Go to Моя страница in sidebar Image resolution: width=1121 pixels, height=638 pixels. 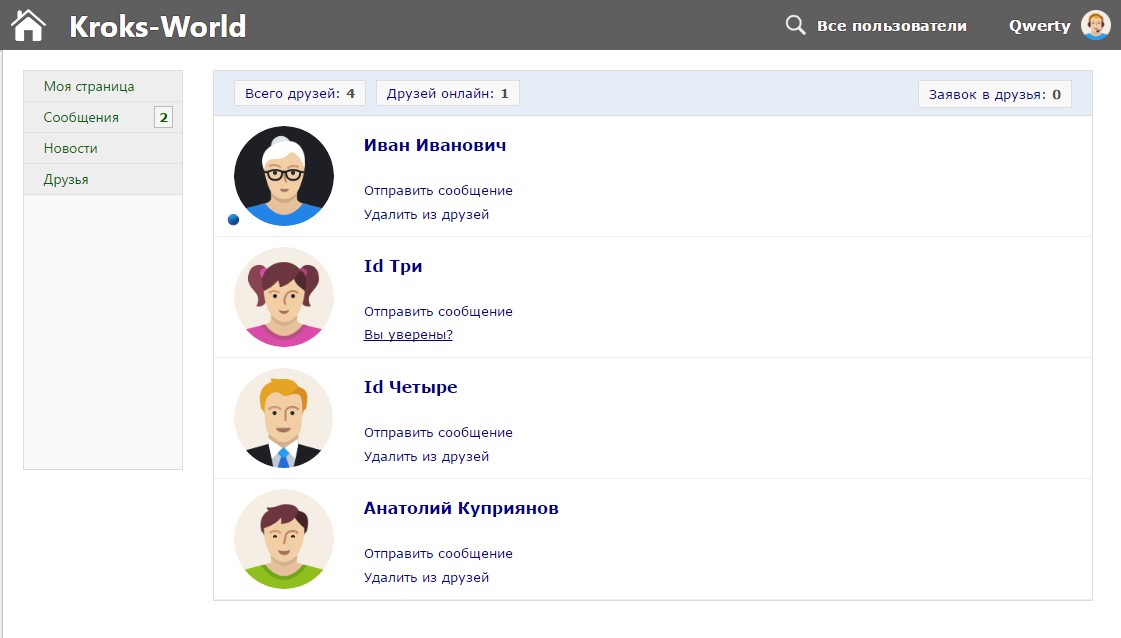pyautogui.click(x=103, y=86)
